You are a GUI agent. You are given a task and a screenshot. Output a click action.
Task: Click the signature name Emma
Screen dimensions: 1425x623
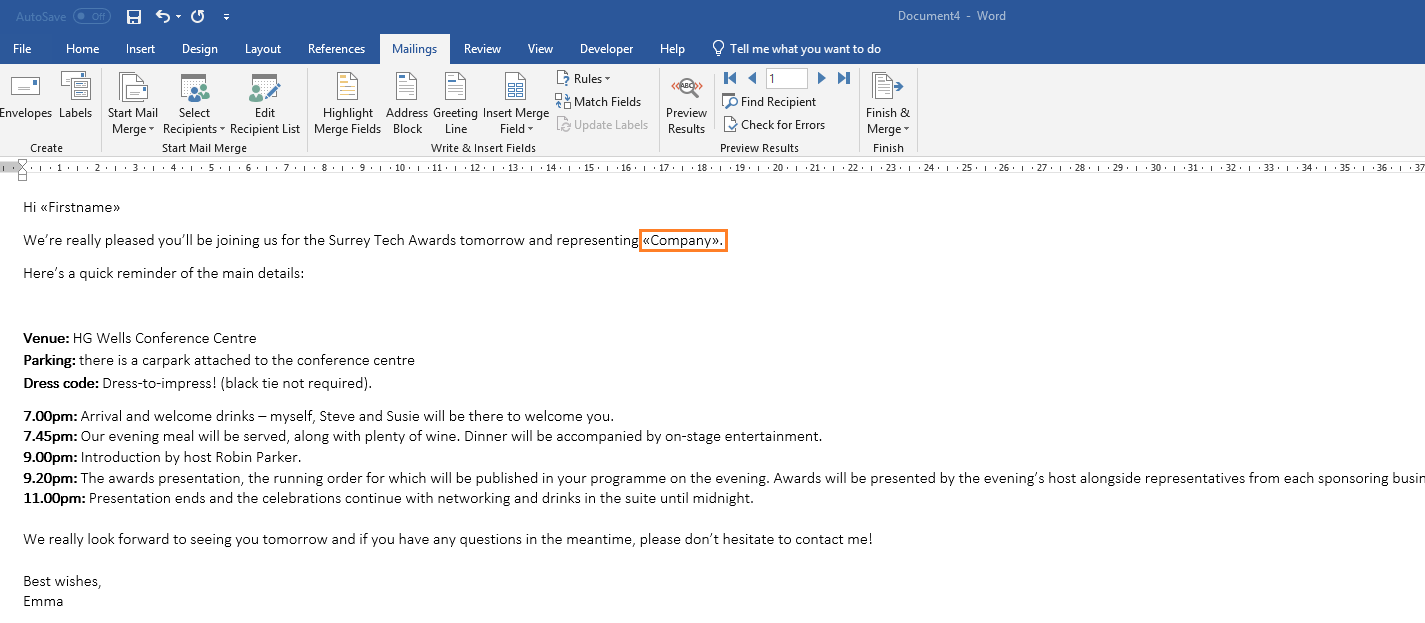coord(43,601)
